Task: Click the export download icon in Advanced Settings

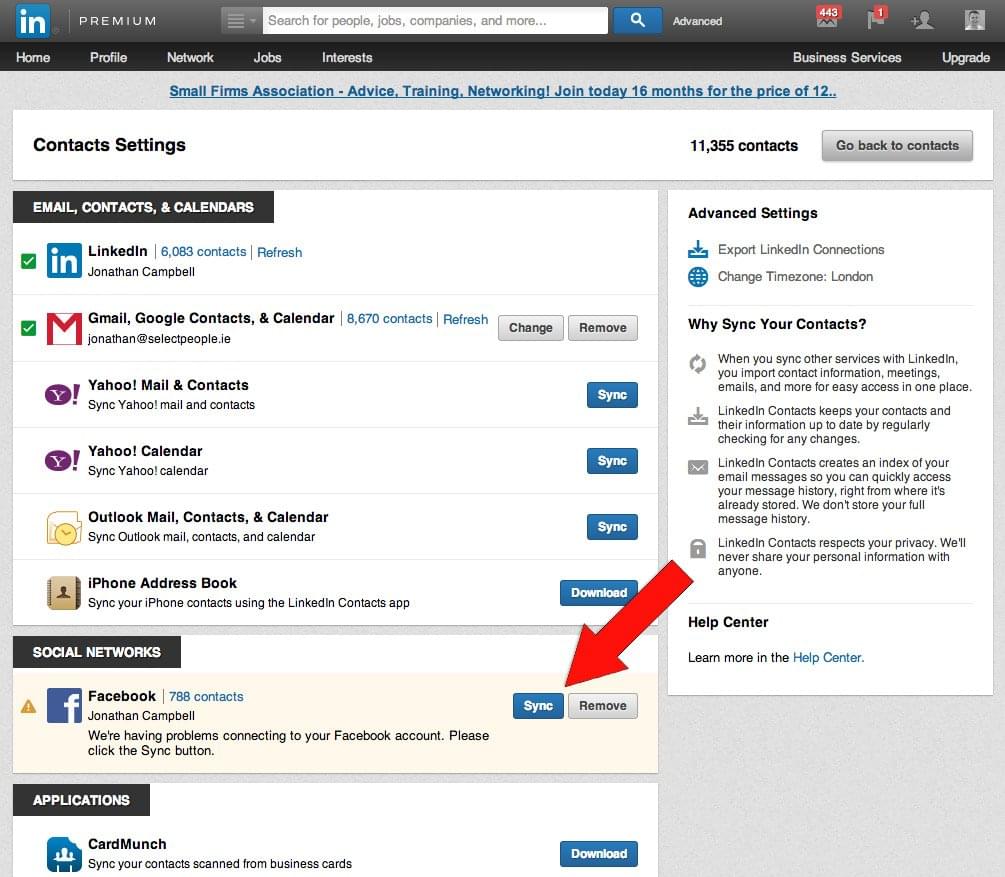Action: point(697,249)
